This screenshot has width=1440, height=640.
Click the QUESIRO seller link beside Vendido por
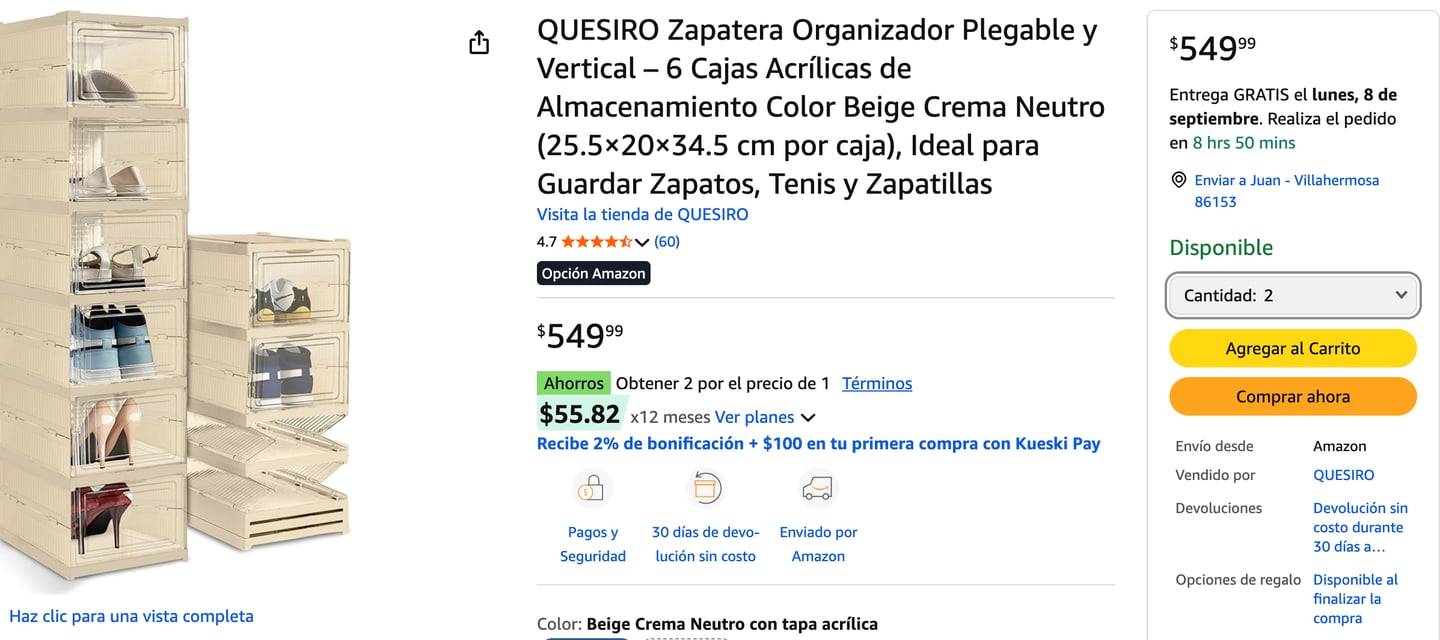pyautogui.click(x=1343, y=475)
